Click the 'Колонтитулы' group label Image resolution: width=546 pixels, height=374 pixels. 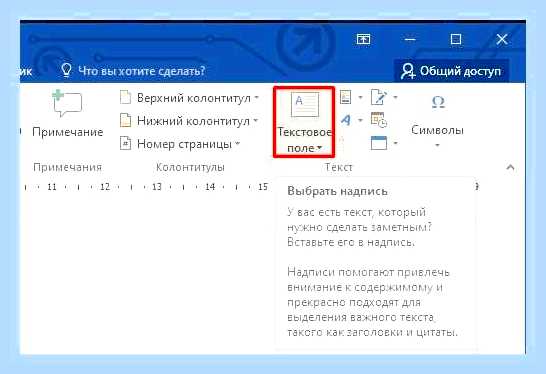coord(190,167)
